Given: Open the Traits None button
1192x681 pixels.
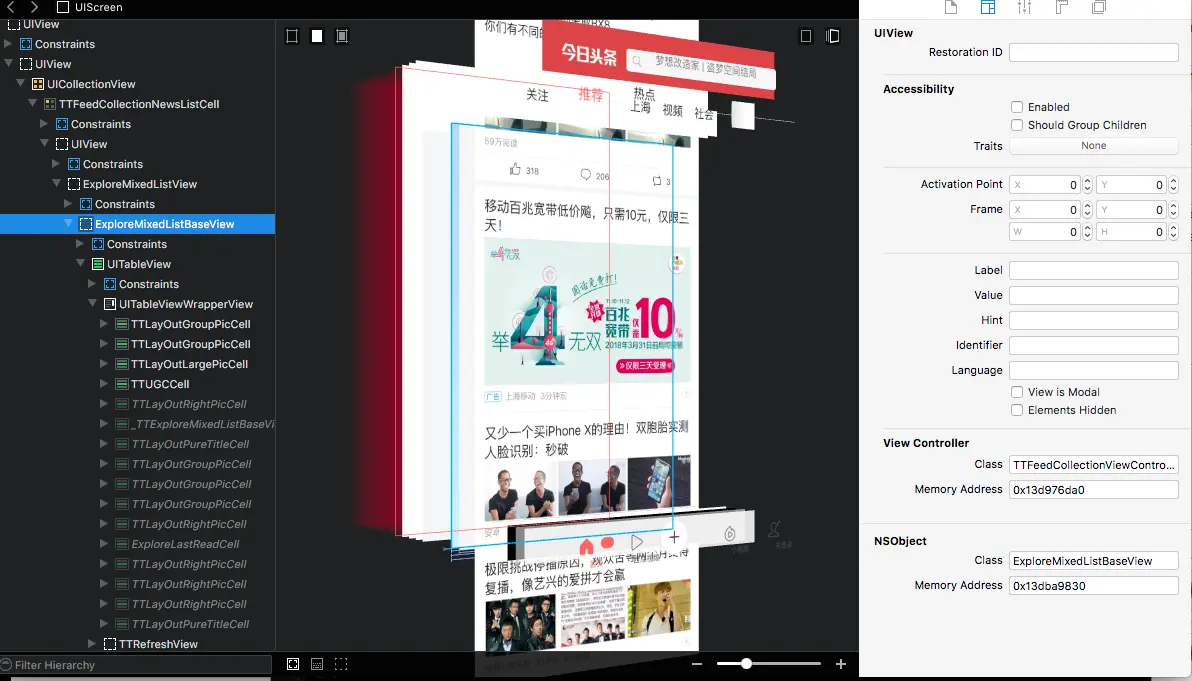Looking at the screenshot, I should click(1093, 145).
